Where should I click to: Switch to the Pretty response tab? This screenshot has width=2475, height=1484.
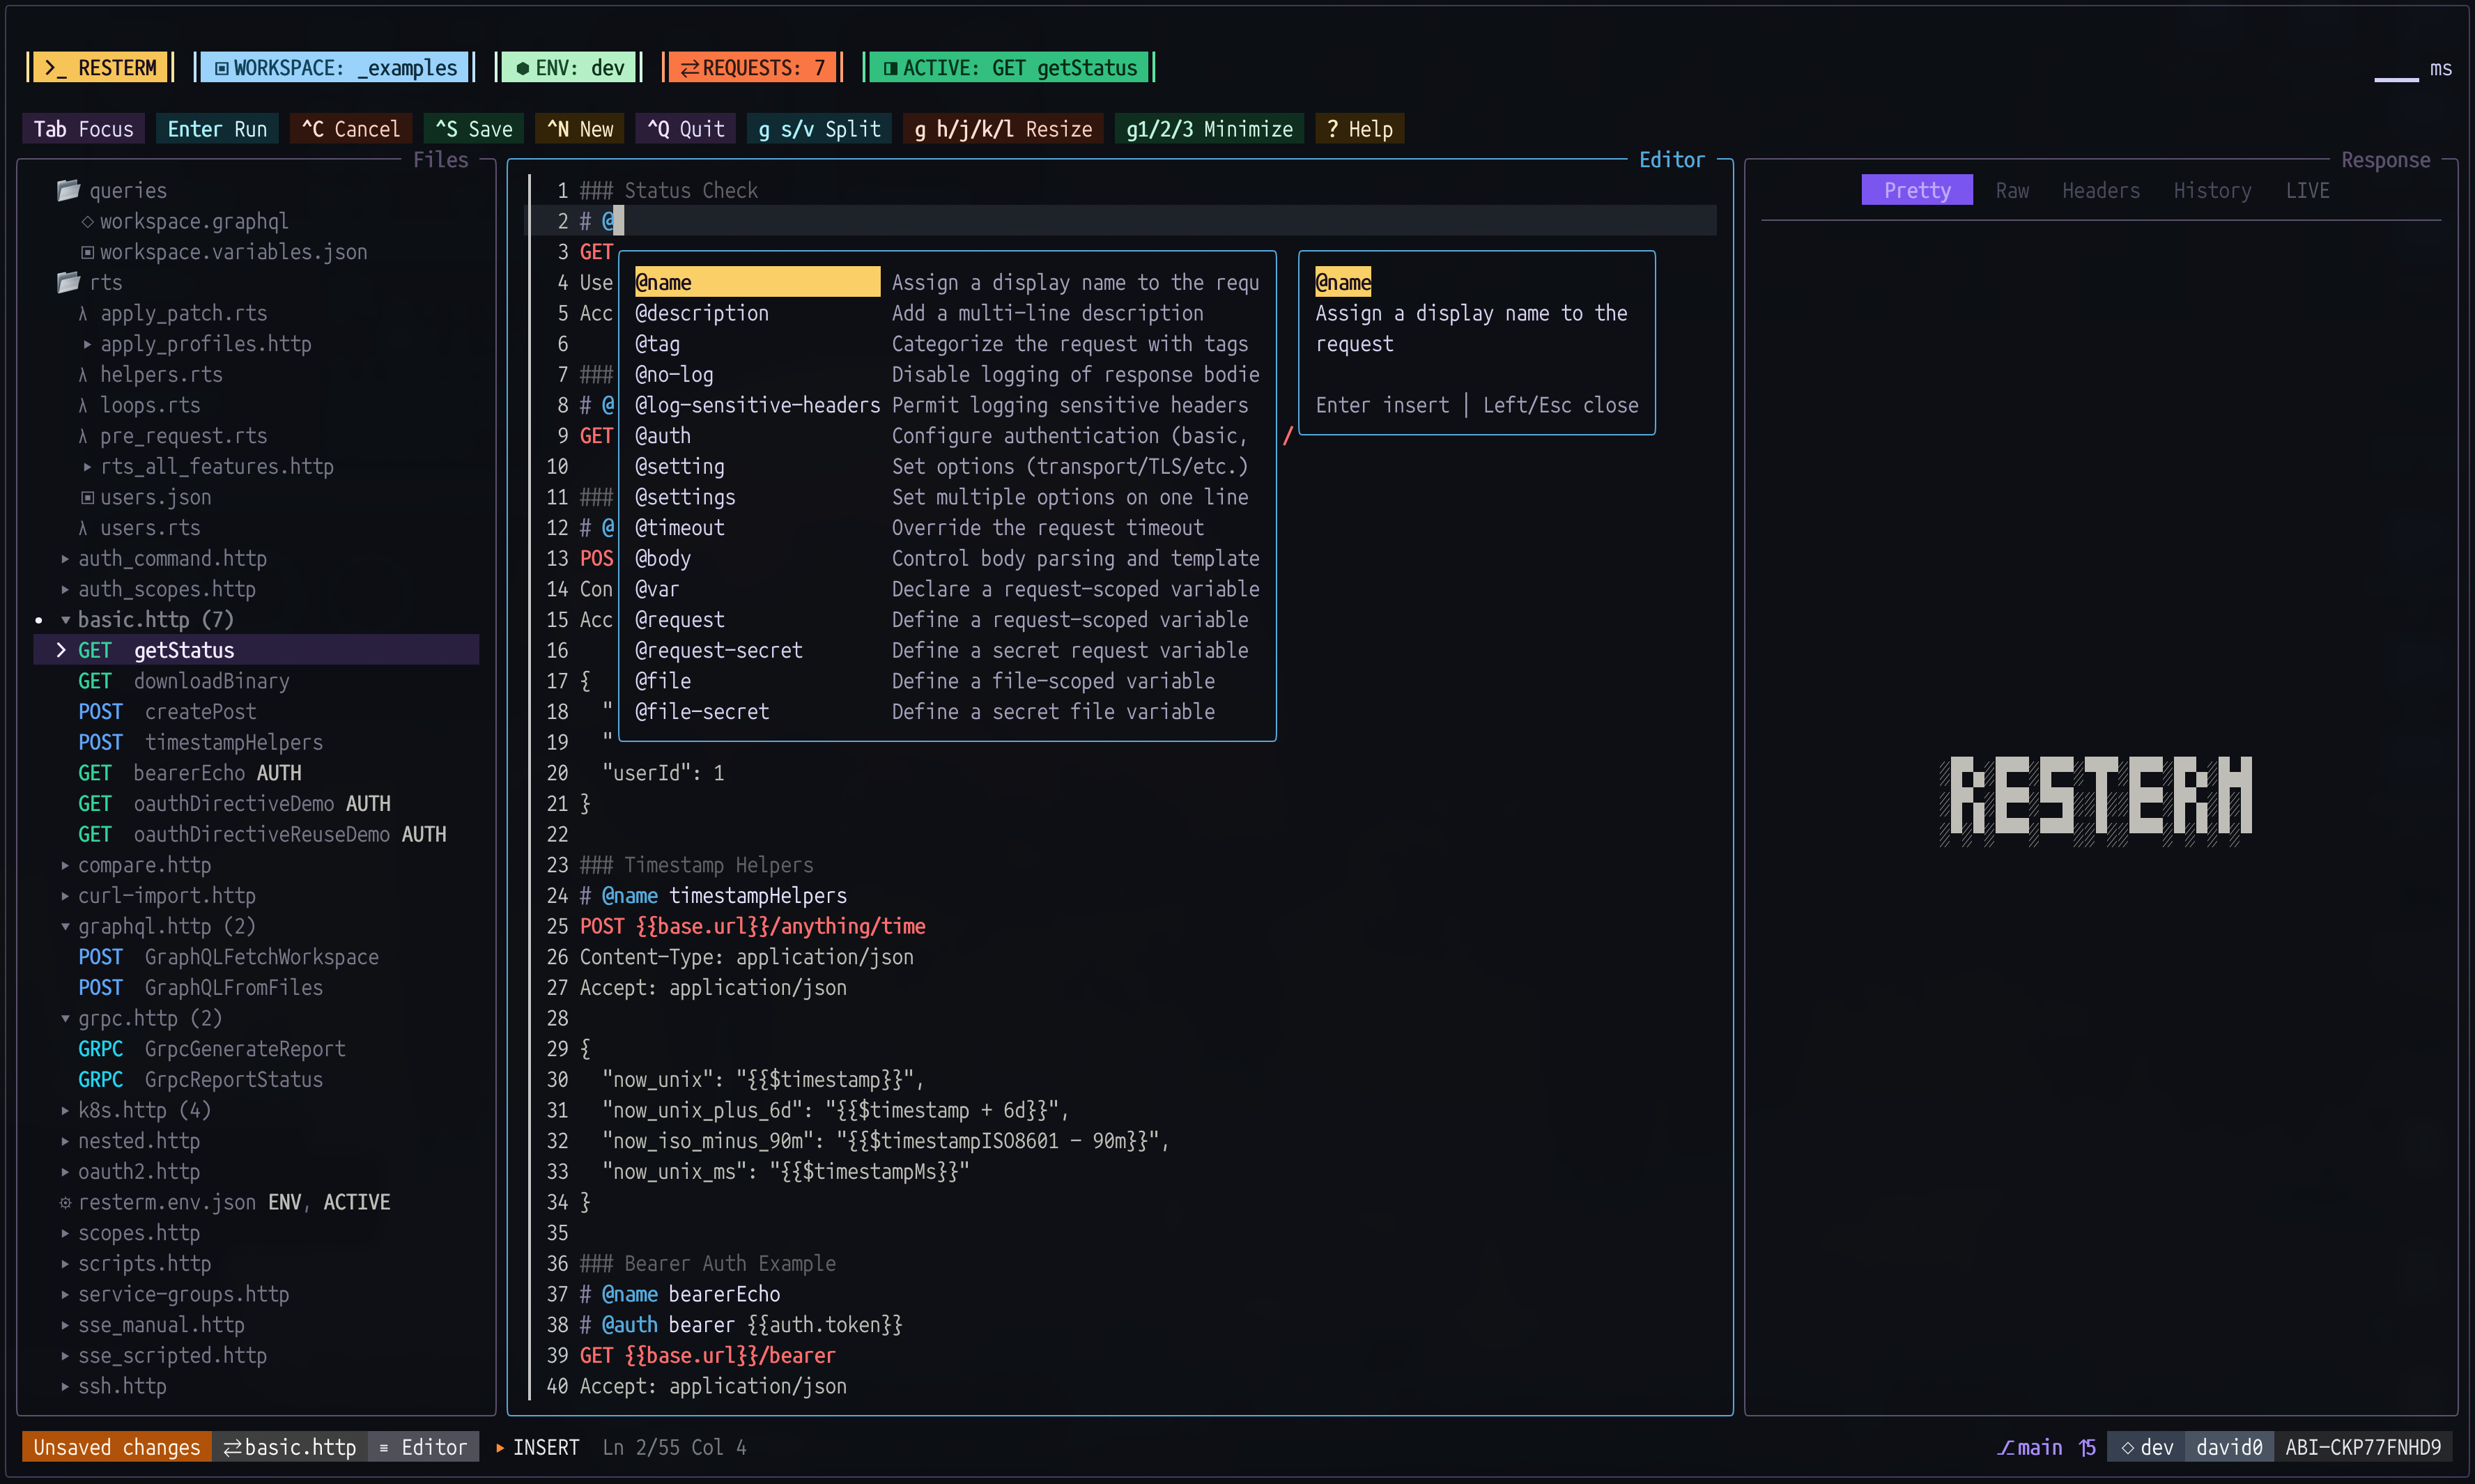tap(1916, 190)
